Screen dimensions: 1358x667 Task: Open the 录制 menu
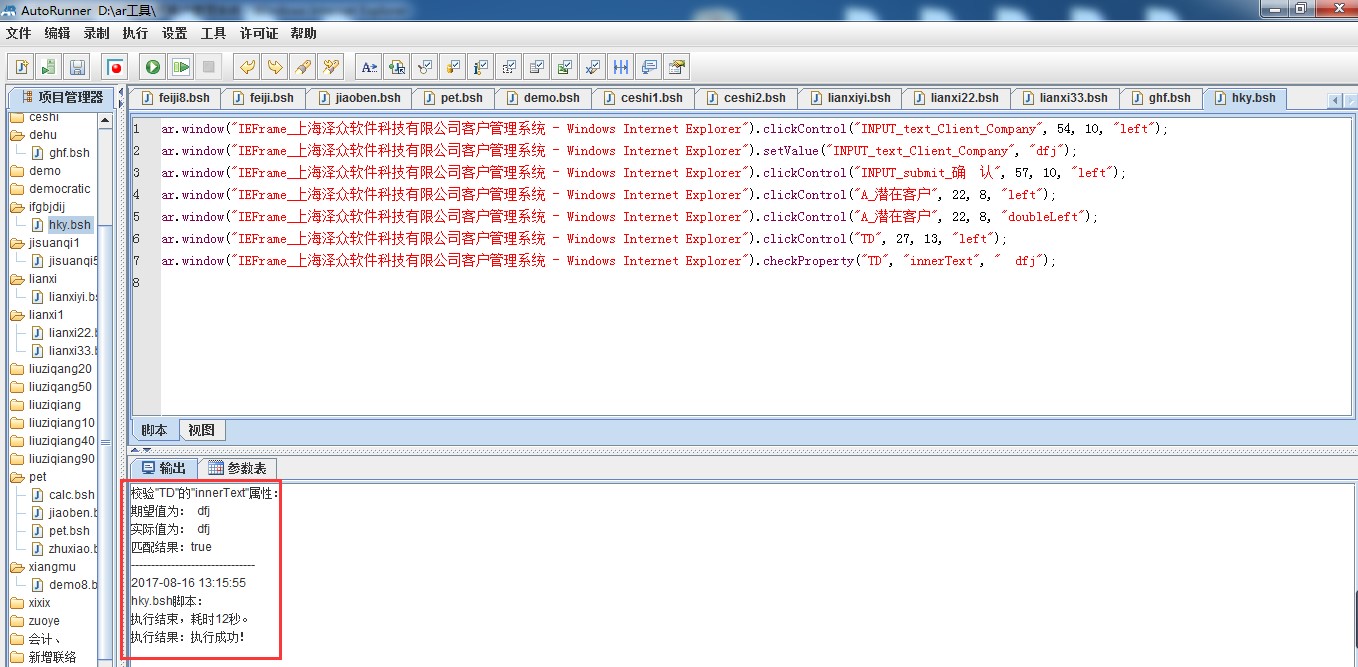(x=96, y=33)
